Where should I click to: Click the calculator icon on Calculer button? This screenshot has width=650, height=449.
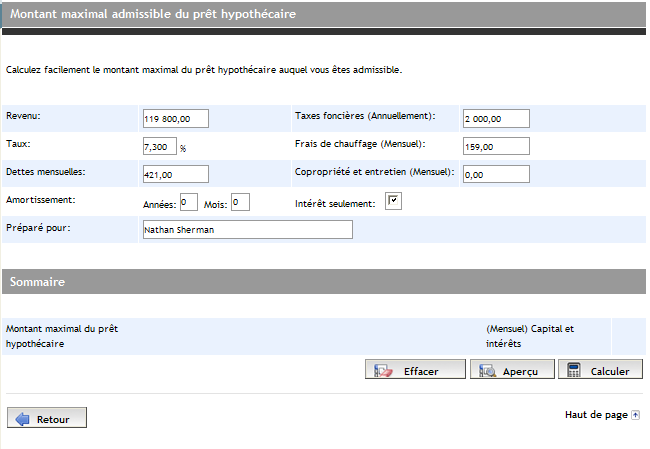574,370
